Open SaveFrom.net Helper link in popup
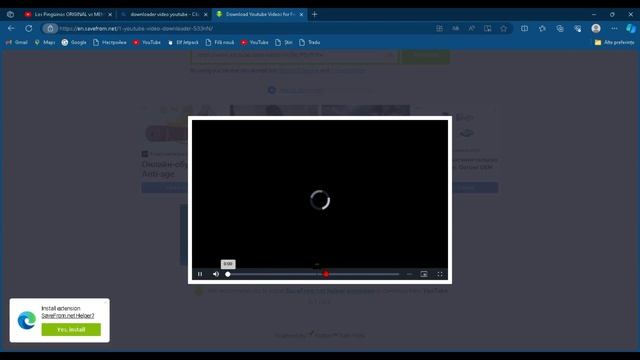640x360 pixels. point(68,316)
